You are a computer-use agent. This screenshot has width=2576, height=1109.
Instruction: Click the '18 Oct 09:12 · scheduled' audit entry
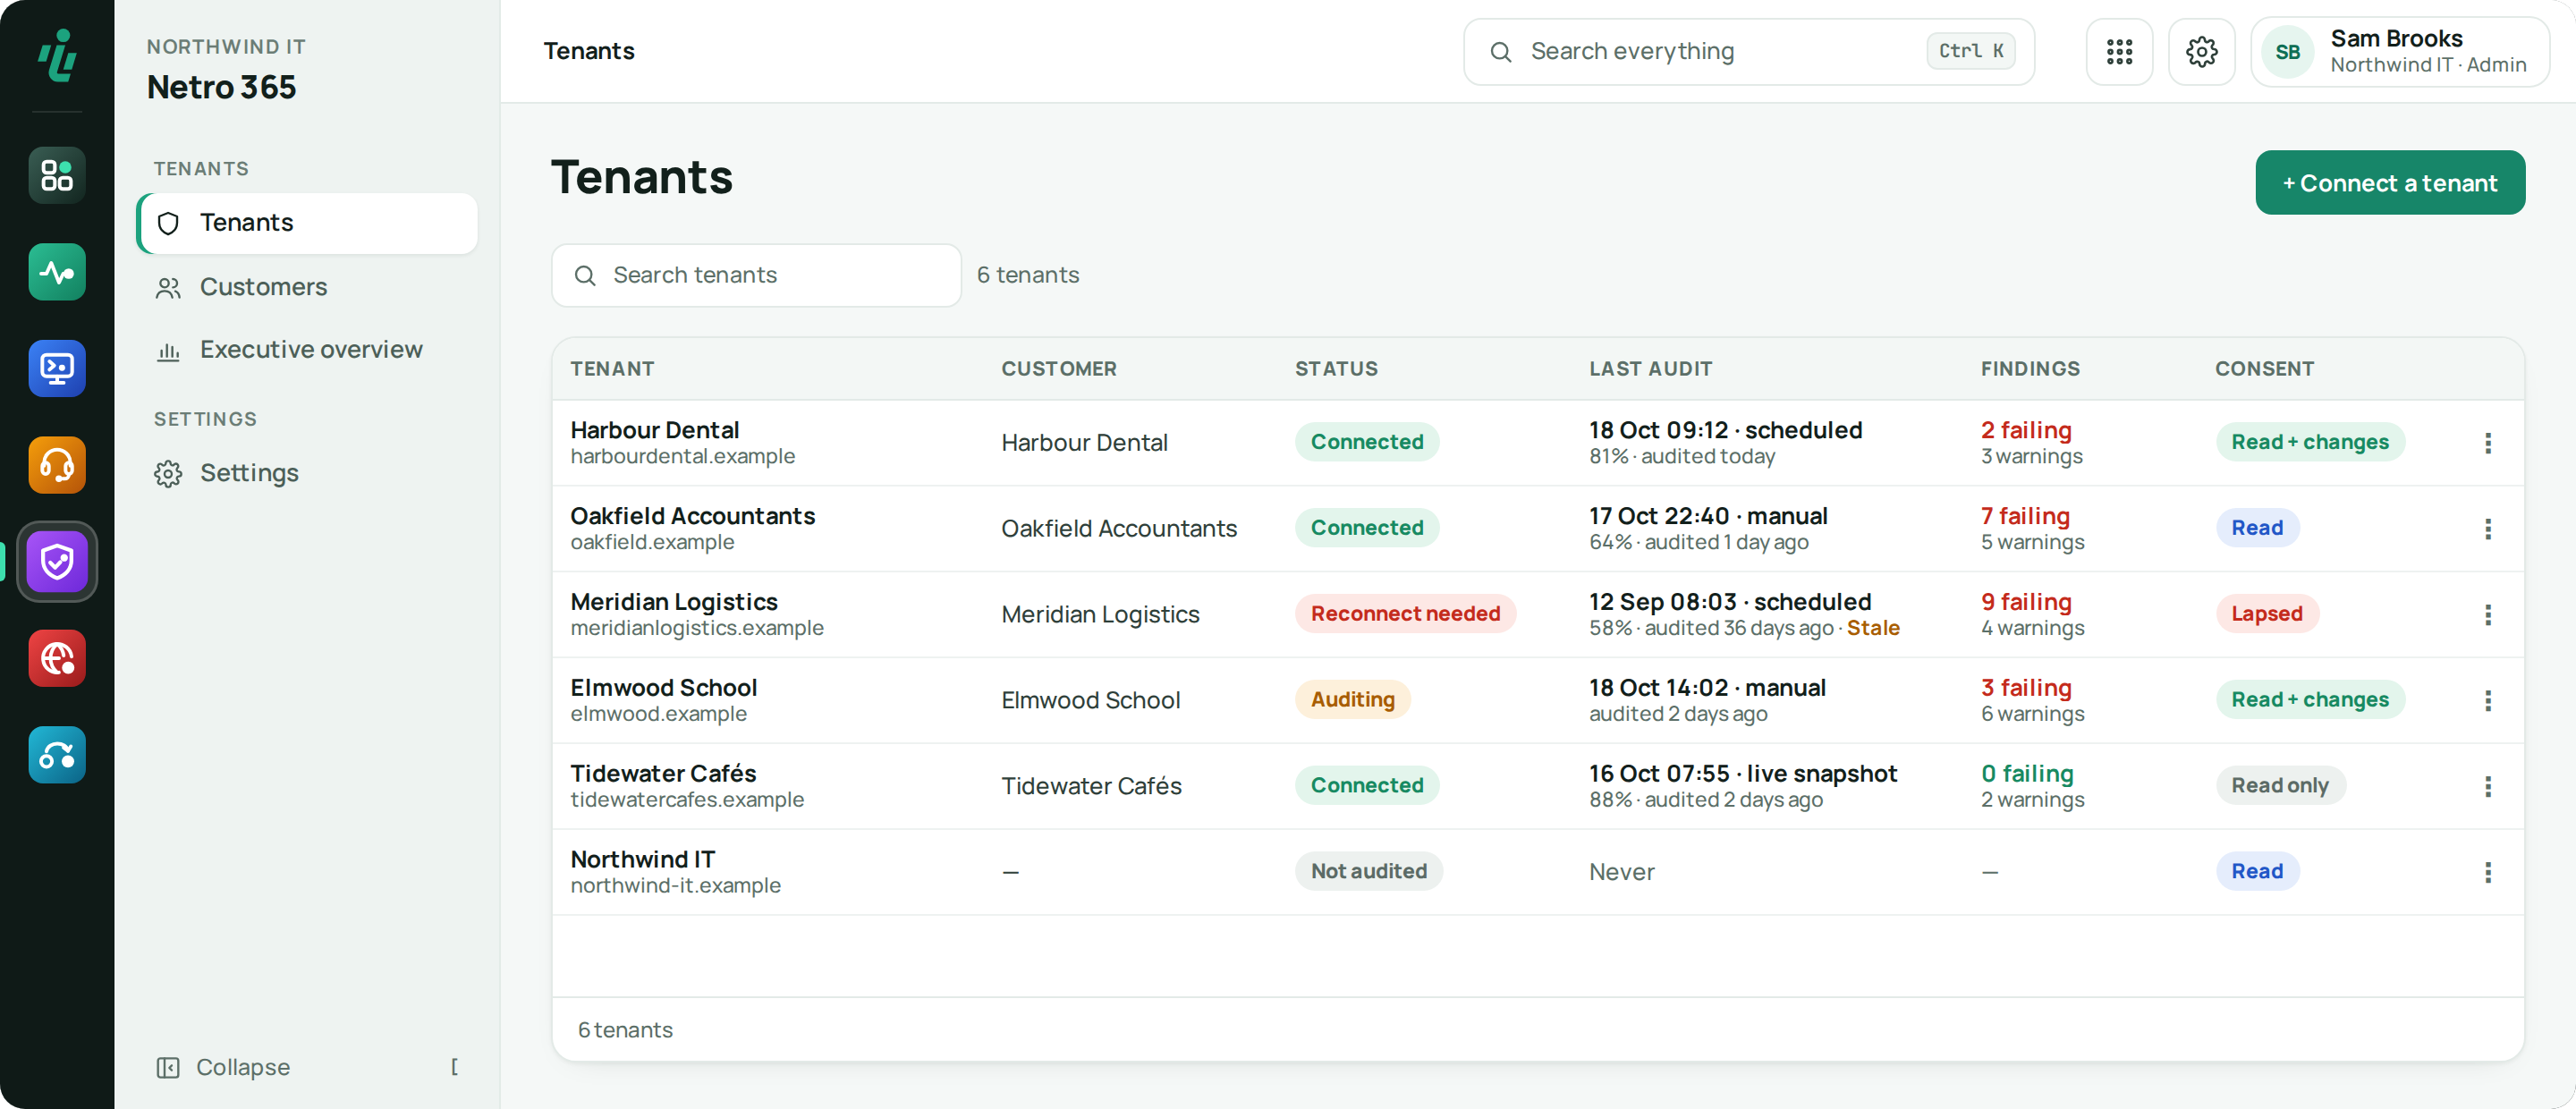point(1725,431)
